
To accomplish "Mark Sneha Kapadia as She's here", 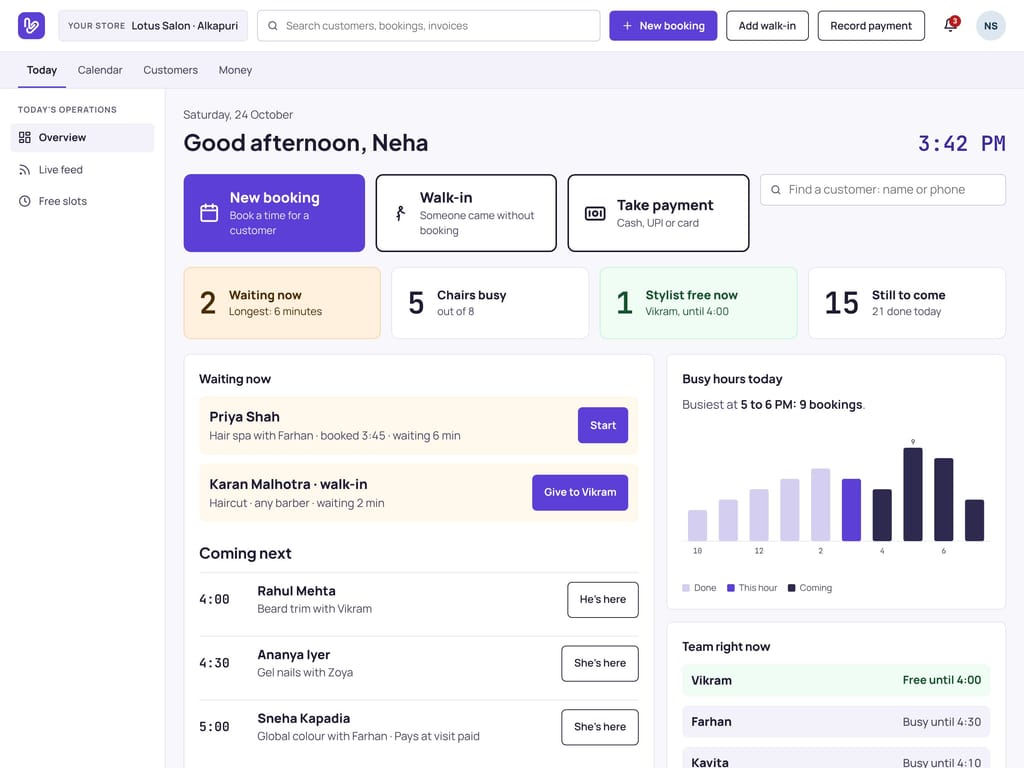I will coord(600,727).
